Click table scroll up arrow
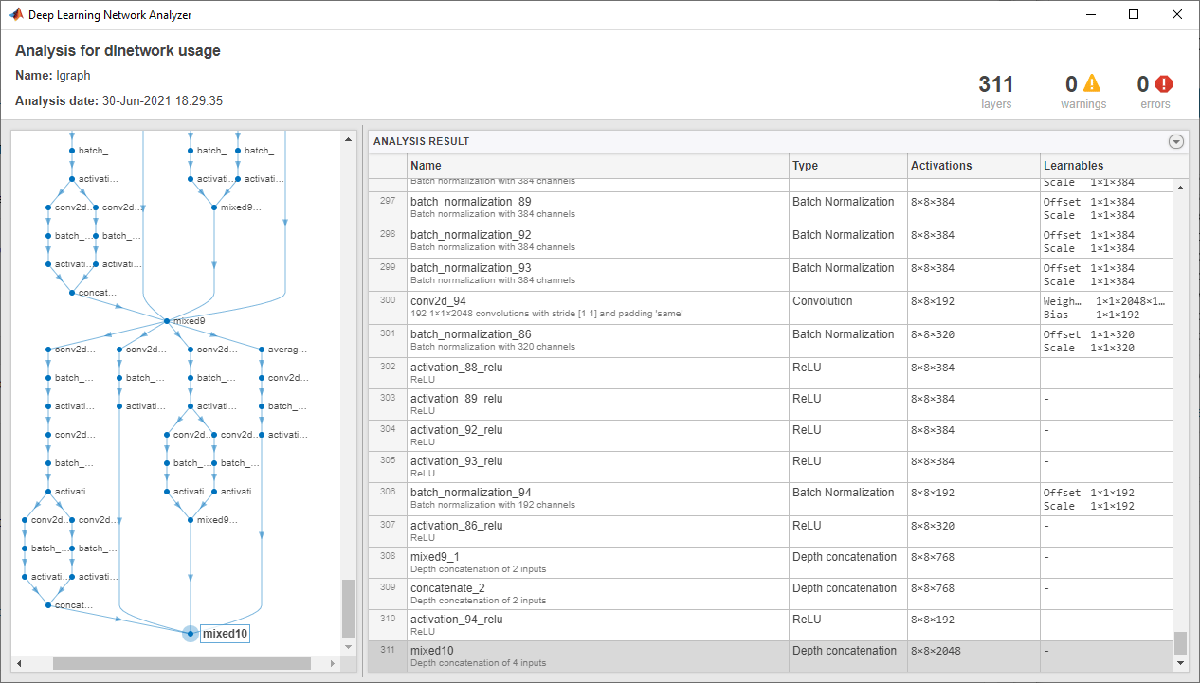Image resolution: width=1200 pixels, height=683 pixels. 1181,187
